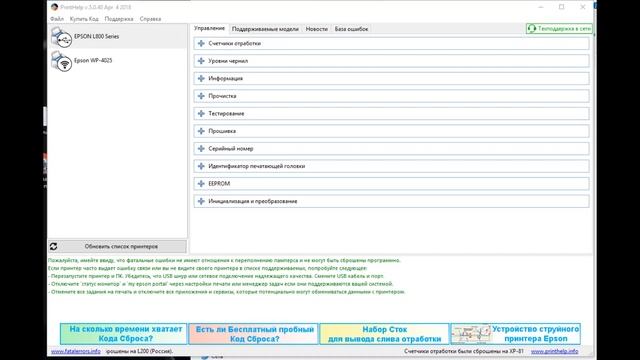Expand the Уровни чернил section
Viewport: 640px width, 360px height.
[x=391, y=61]
